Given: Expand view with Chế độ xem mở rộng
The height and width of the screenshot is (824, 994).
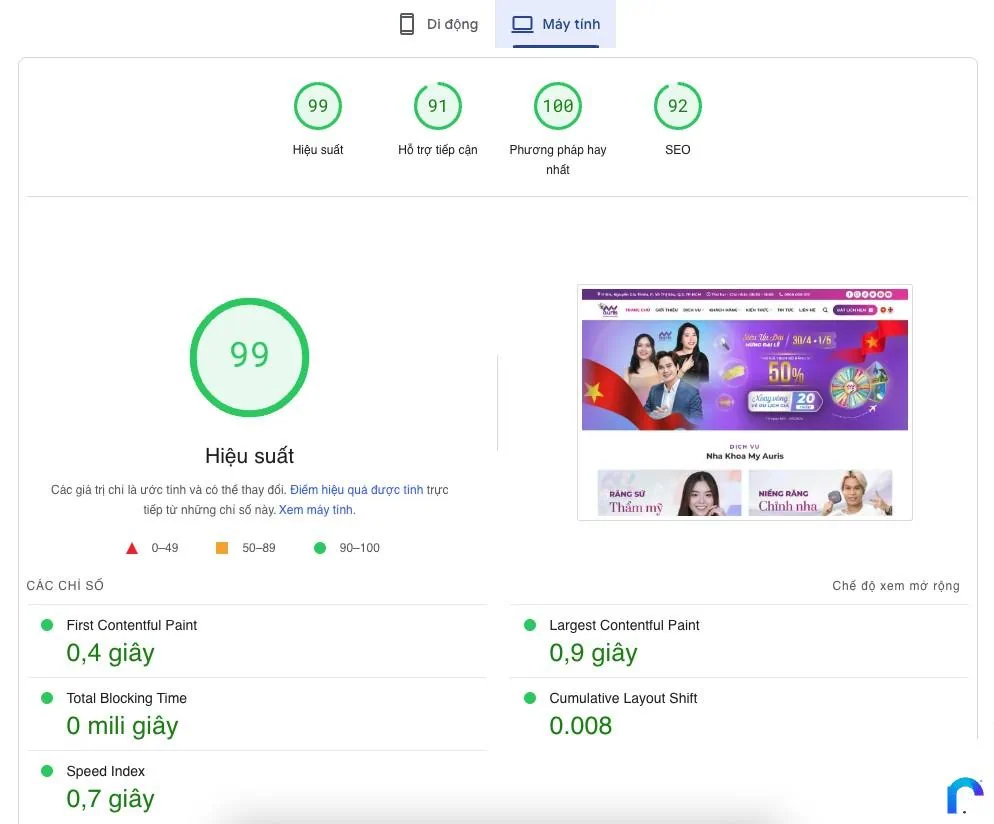Looking at the screenshot, I should click(x=895, y=586).
